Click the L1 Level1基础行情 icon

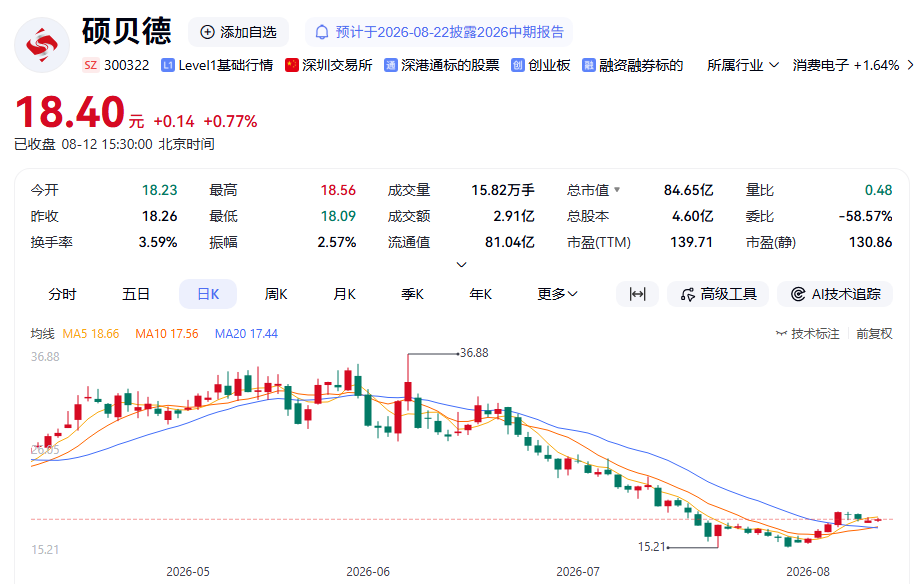tap(168, 65)
